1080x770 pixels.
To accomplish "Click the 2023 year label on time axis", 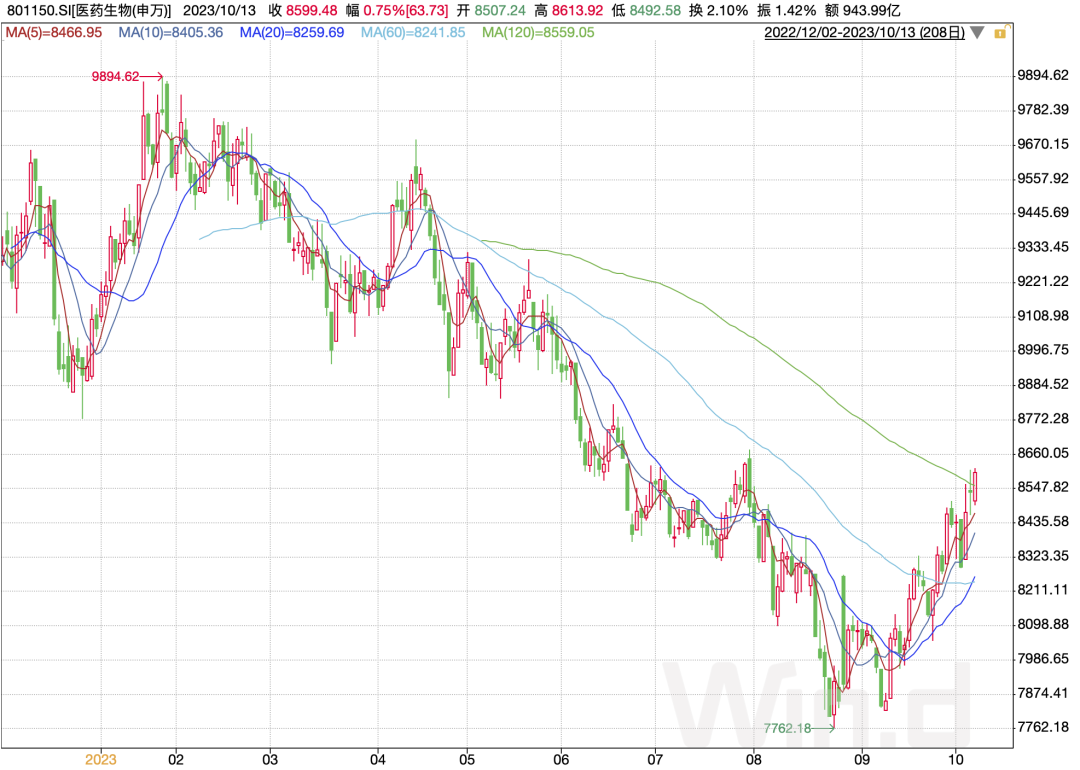I will click(x=101, y=760).
